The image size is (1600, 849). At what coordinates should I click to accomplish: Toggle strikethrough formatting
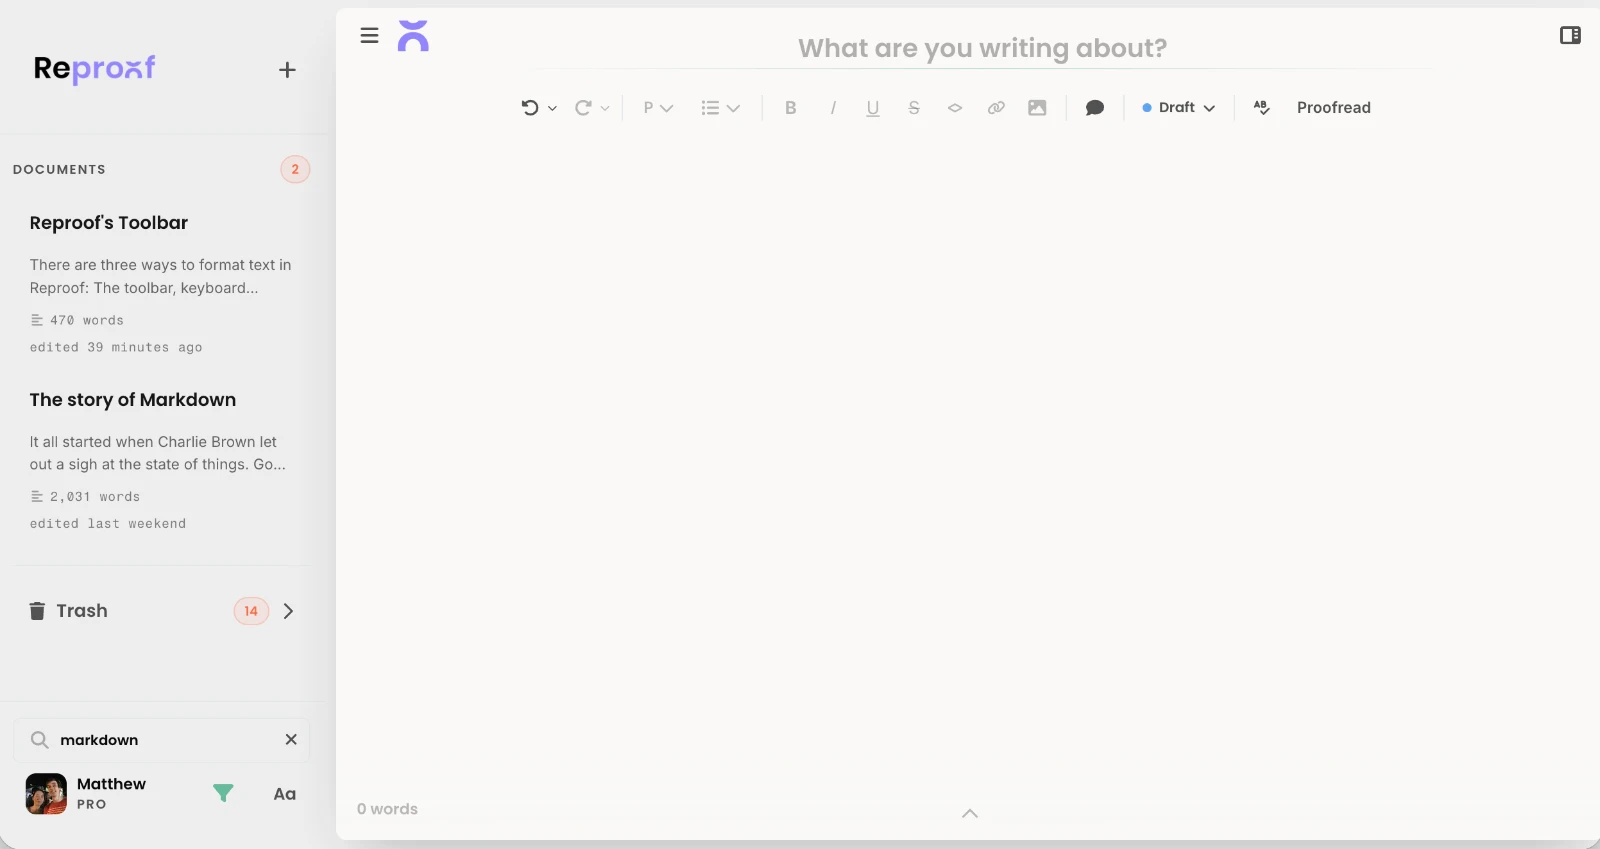[914, 108]
